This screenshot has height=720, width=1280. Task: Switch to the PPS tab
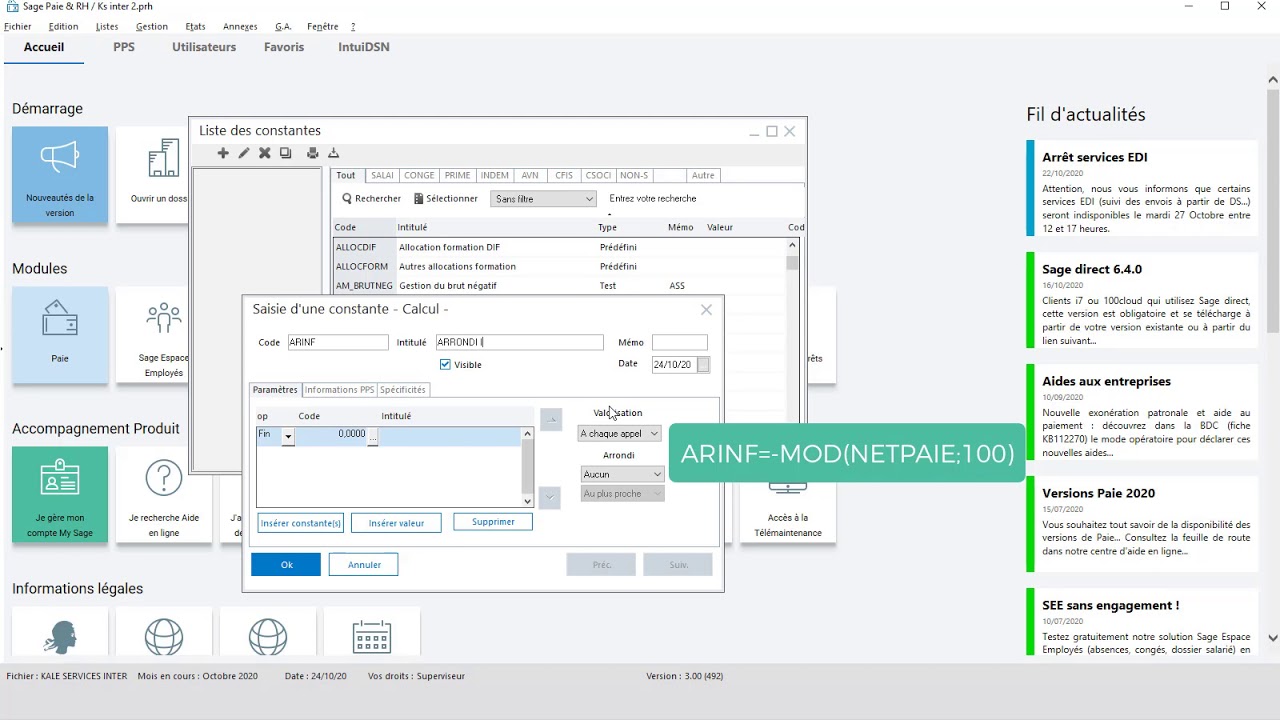coord(124,47)
